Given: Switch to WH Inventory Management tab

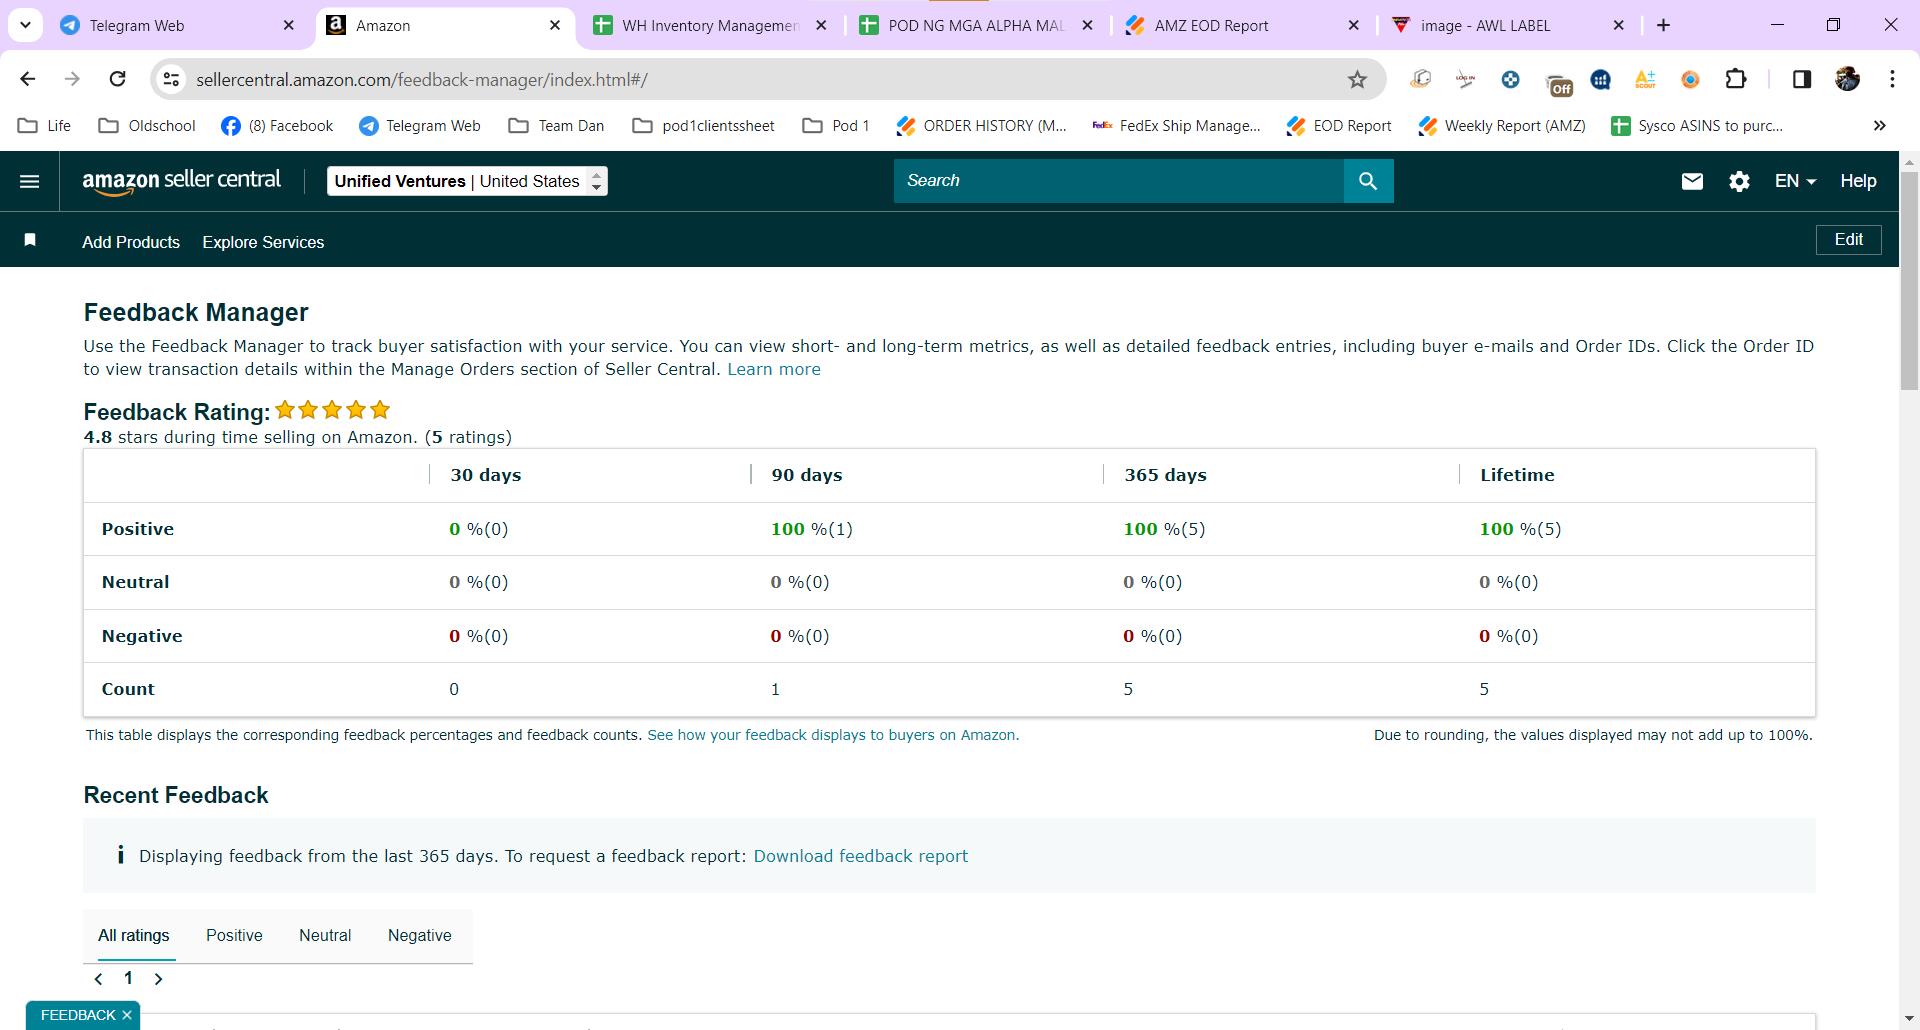Looking at the screenshot, I should point(709,25).
